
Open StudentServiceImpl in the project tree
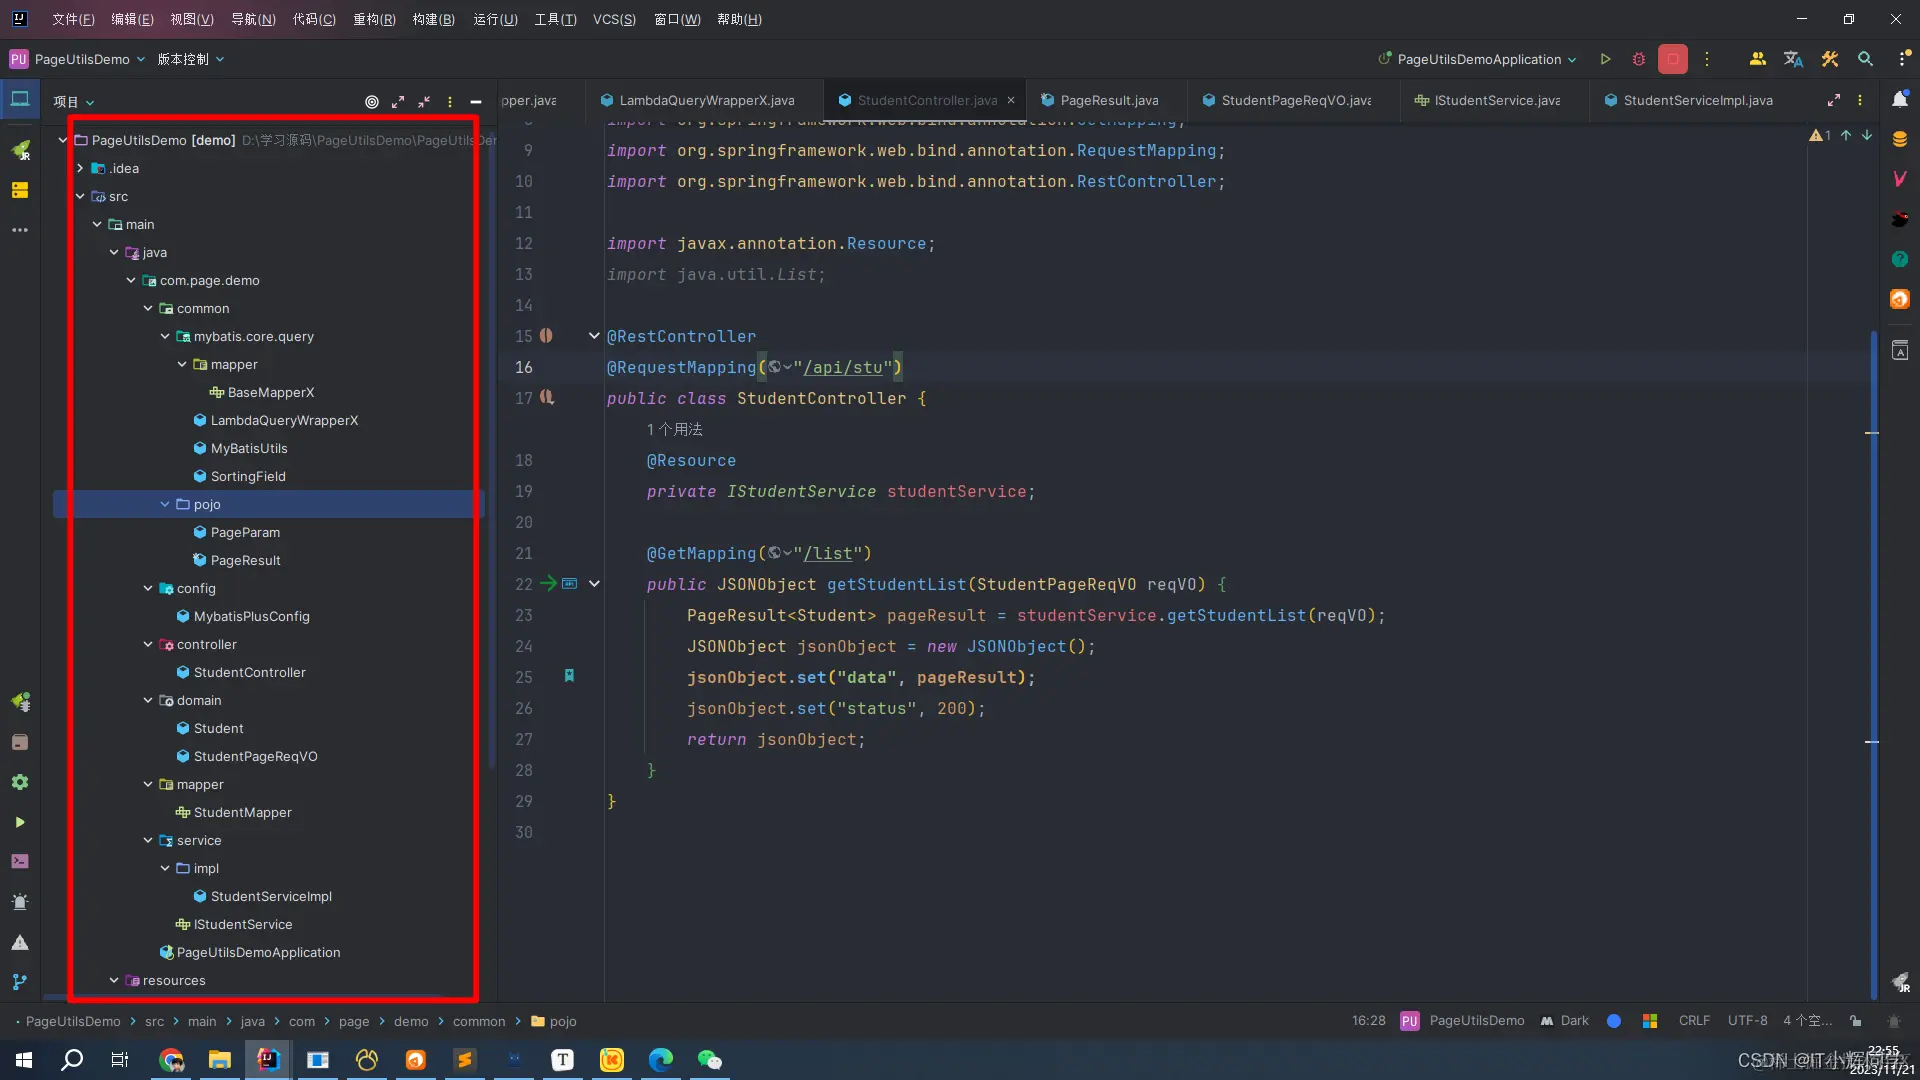pos(270,896)
